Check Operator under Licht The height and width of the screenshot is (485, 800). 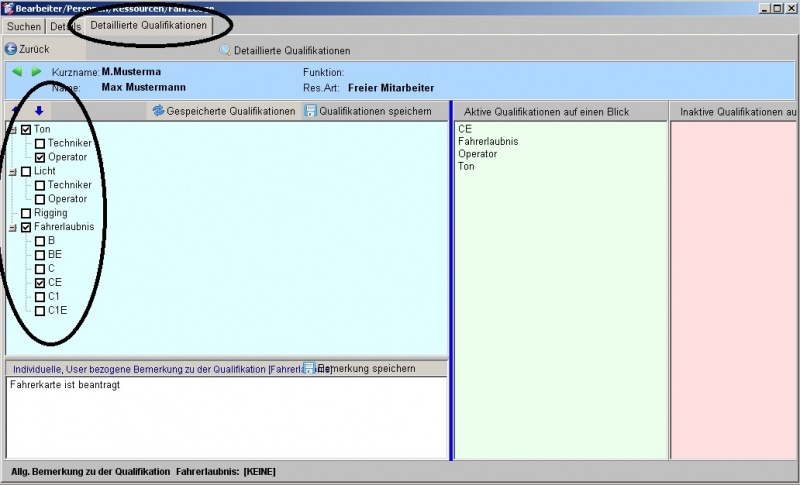(x=40, y=199)
